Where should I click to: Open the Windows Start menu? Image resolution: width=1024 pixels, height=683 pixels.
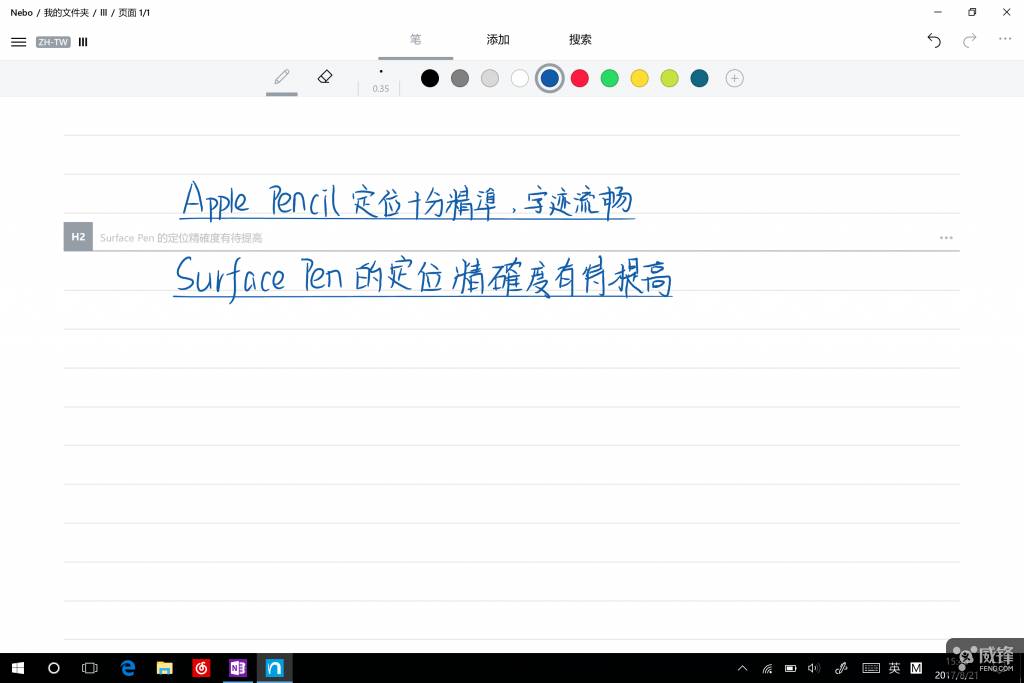18,668
